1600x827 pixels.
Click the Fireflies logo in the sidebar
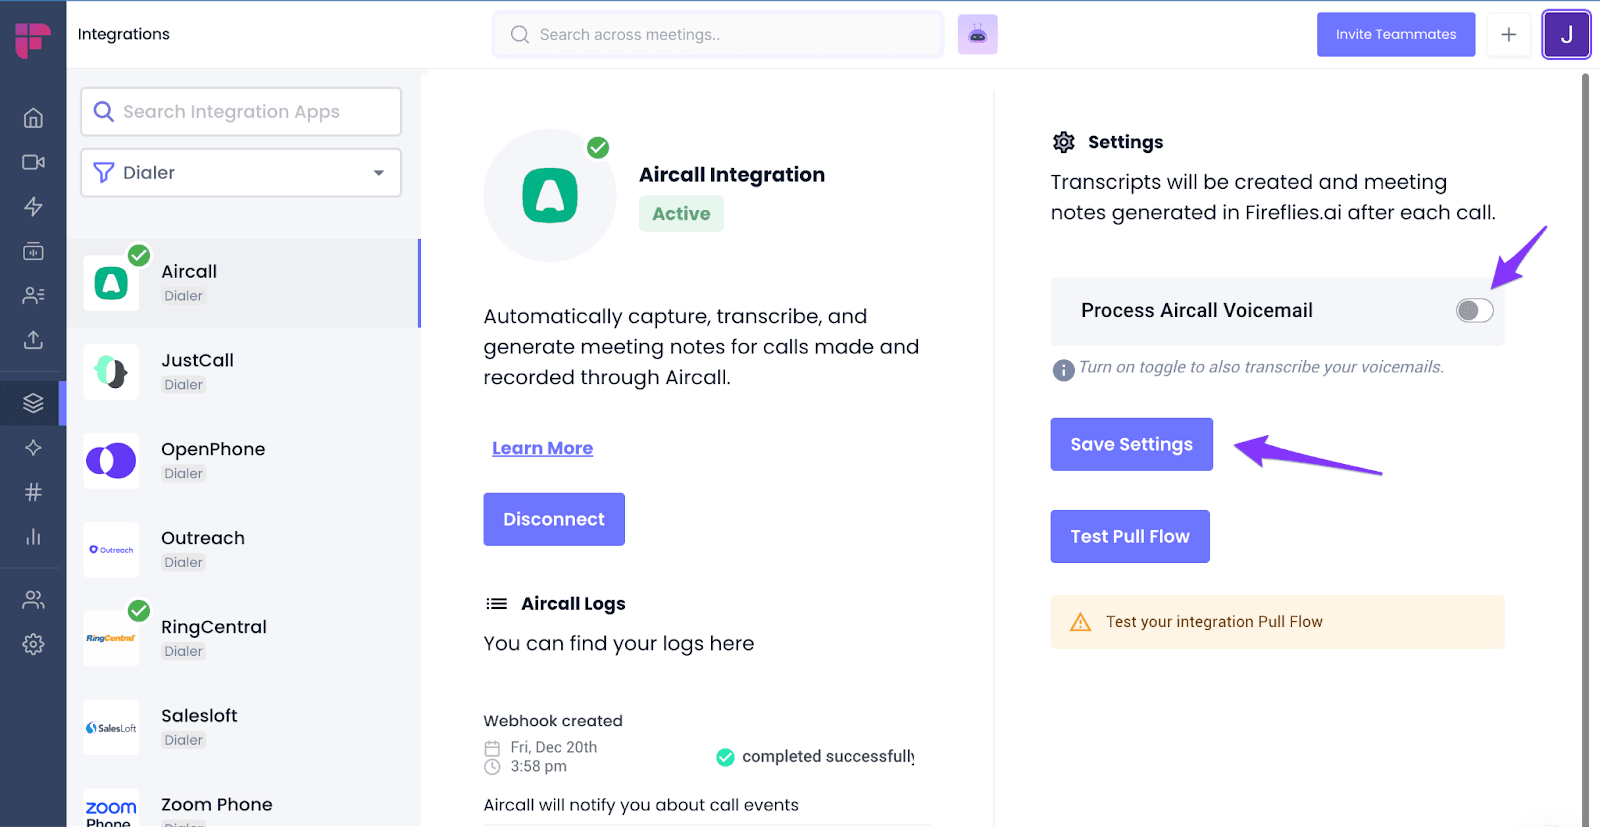pos(32,40)
